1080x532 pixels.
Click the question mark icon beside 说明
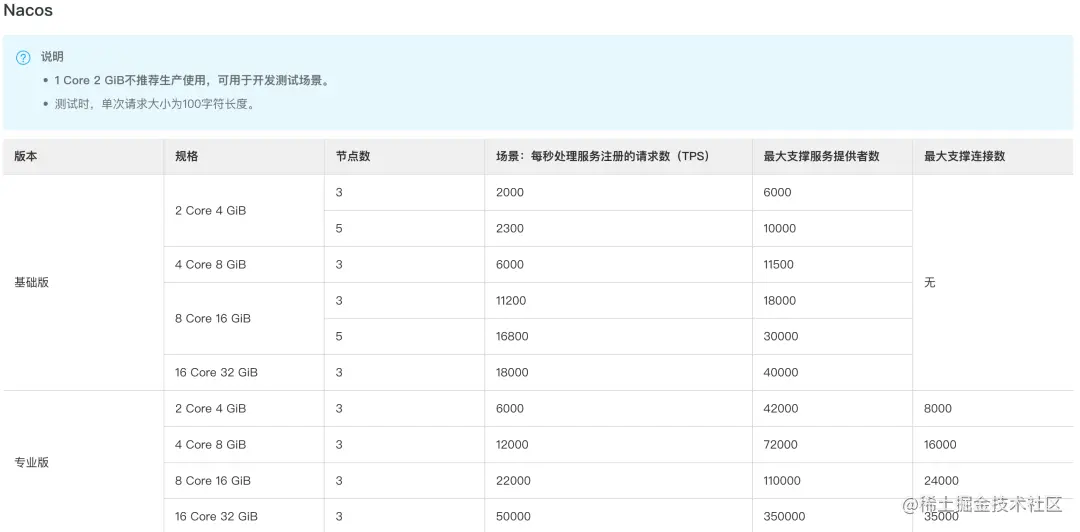pyautogui.click(x=23, y=58)
